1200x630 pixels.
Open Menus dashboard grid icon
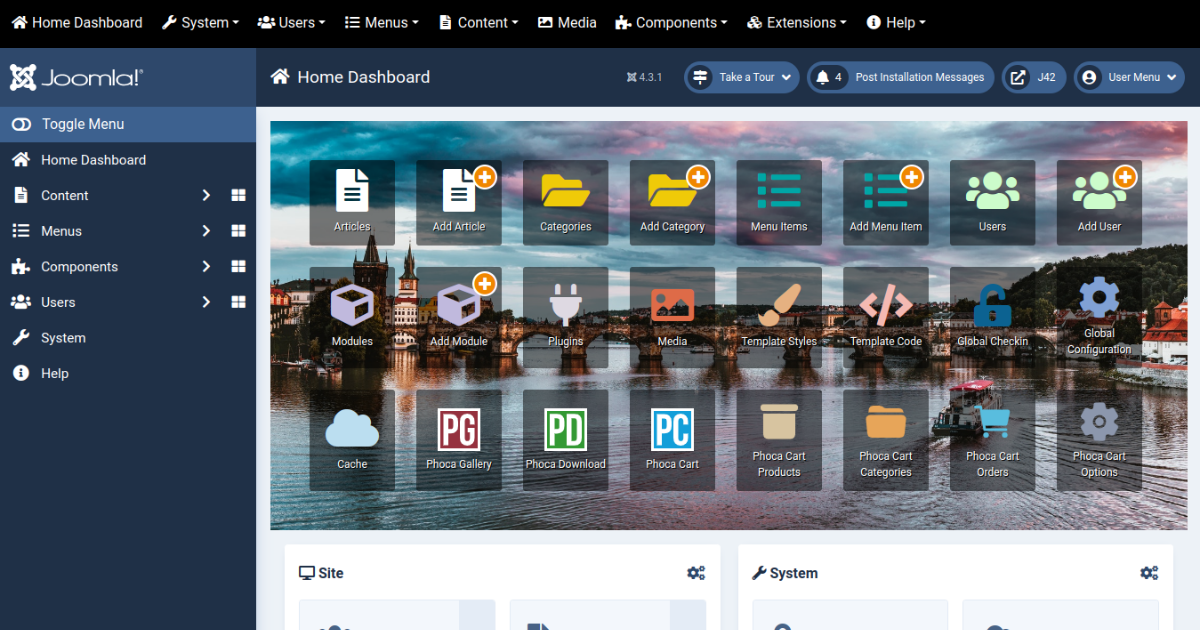pos(238,231)
